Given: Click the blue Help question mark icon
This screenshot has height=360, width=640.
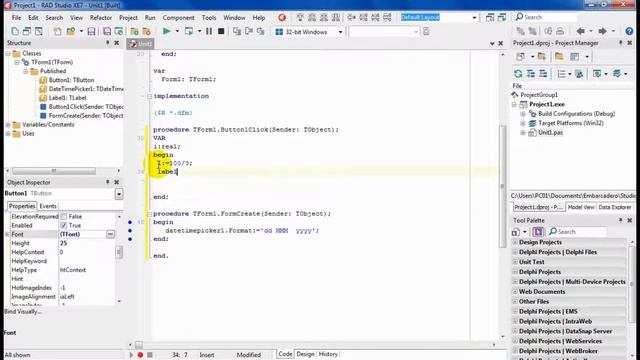Looking at the screenshot, I should click(x=629, y=31).
